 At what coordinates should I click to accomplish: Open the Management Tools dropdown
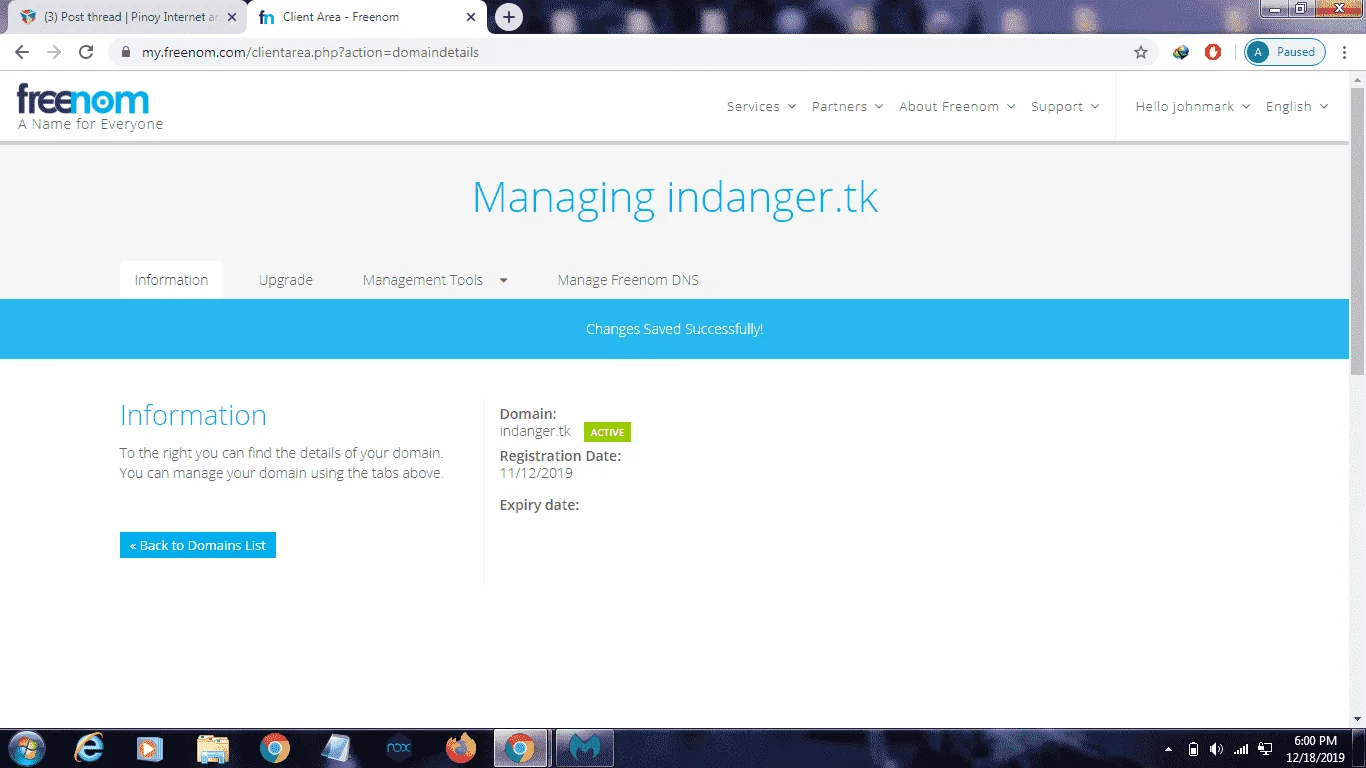[435, 280]
